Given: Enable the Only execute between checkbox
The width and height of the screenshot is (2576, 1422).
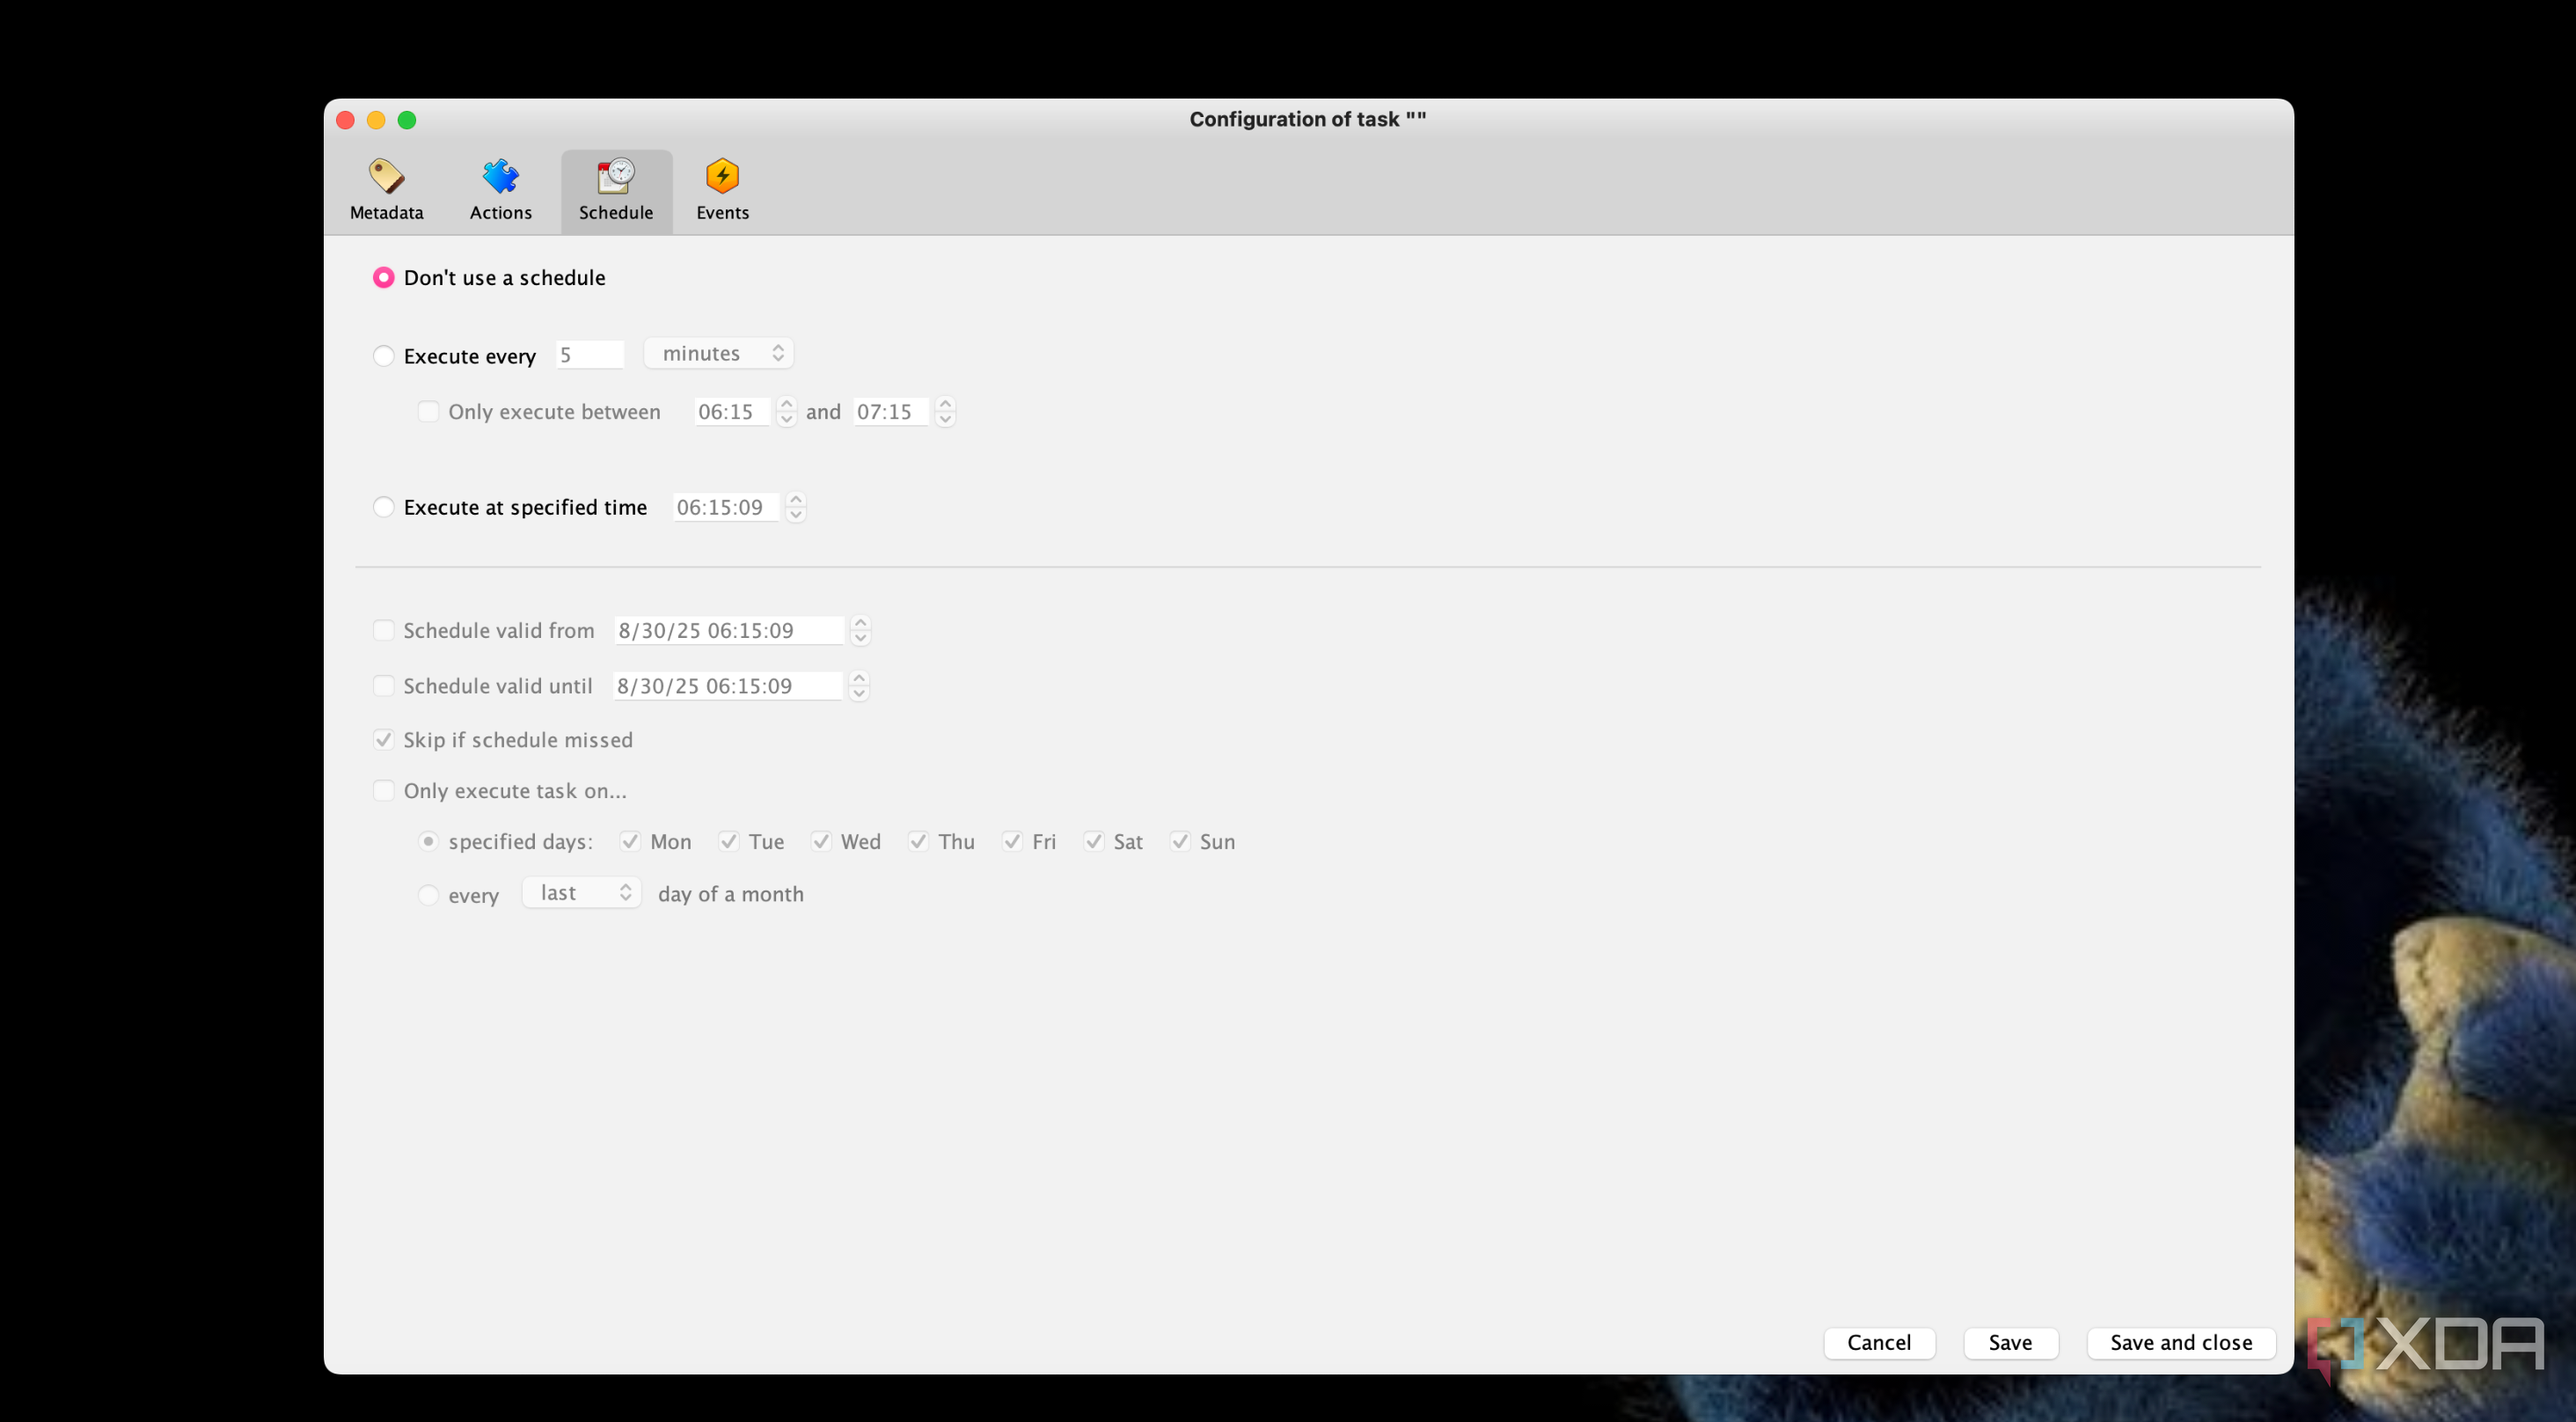Looking at the screenshot, I should pyautogui.click(x=428, y=411).
